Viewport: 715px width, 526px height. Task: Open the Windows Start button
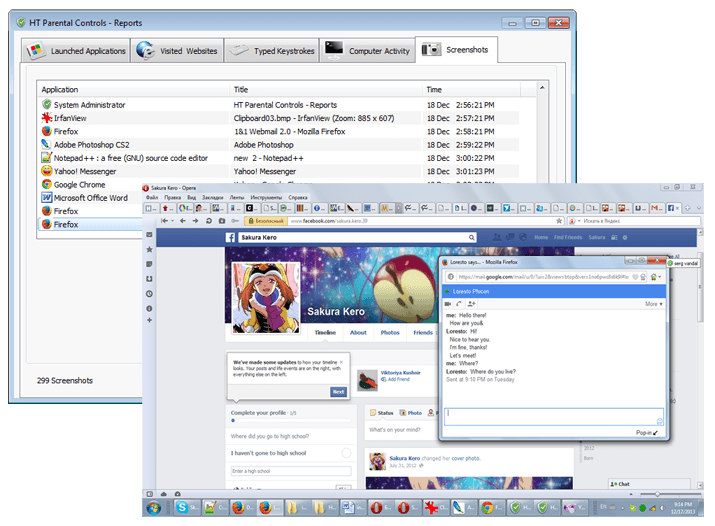pyautogui.click(x=154, y=507)
